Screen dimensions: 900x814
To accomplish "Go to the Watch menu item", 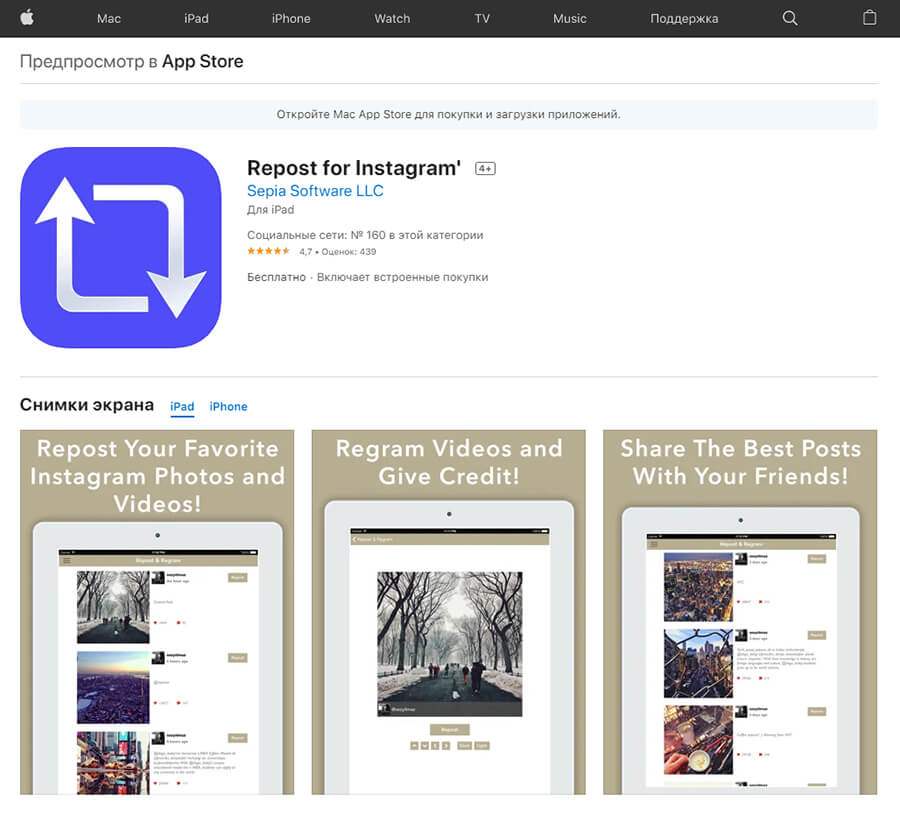I will [x=392, y=18].
